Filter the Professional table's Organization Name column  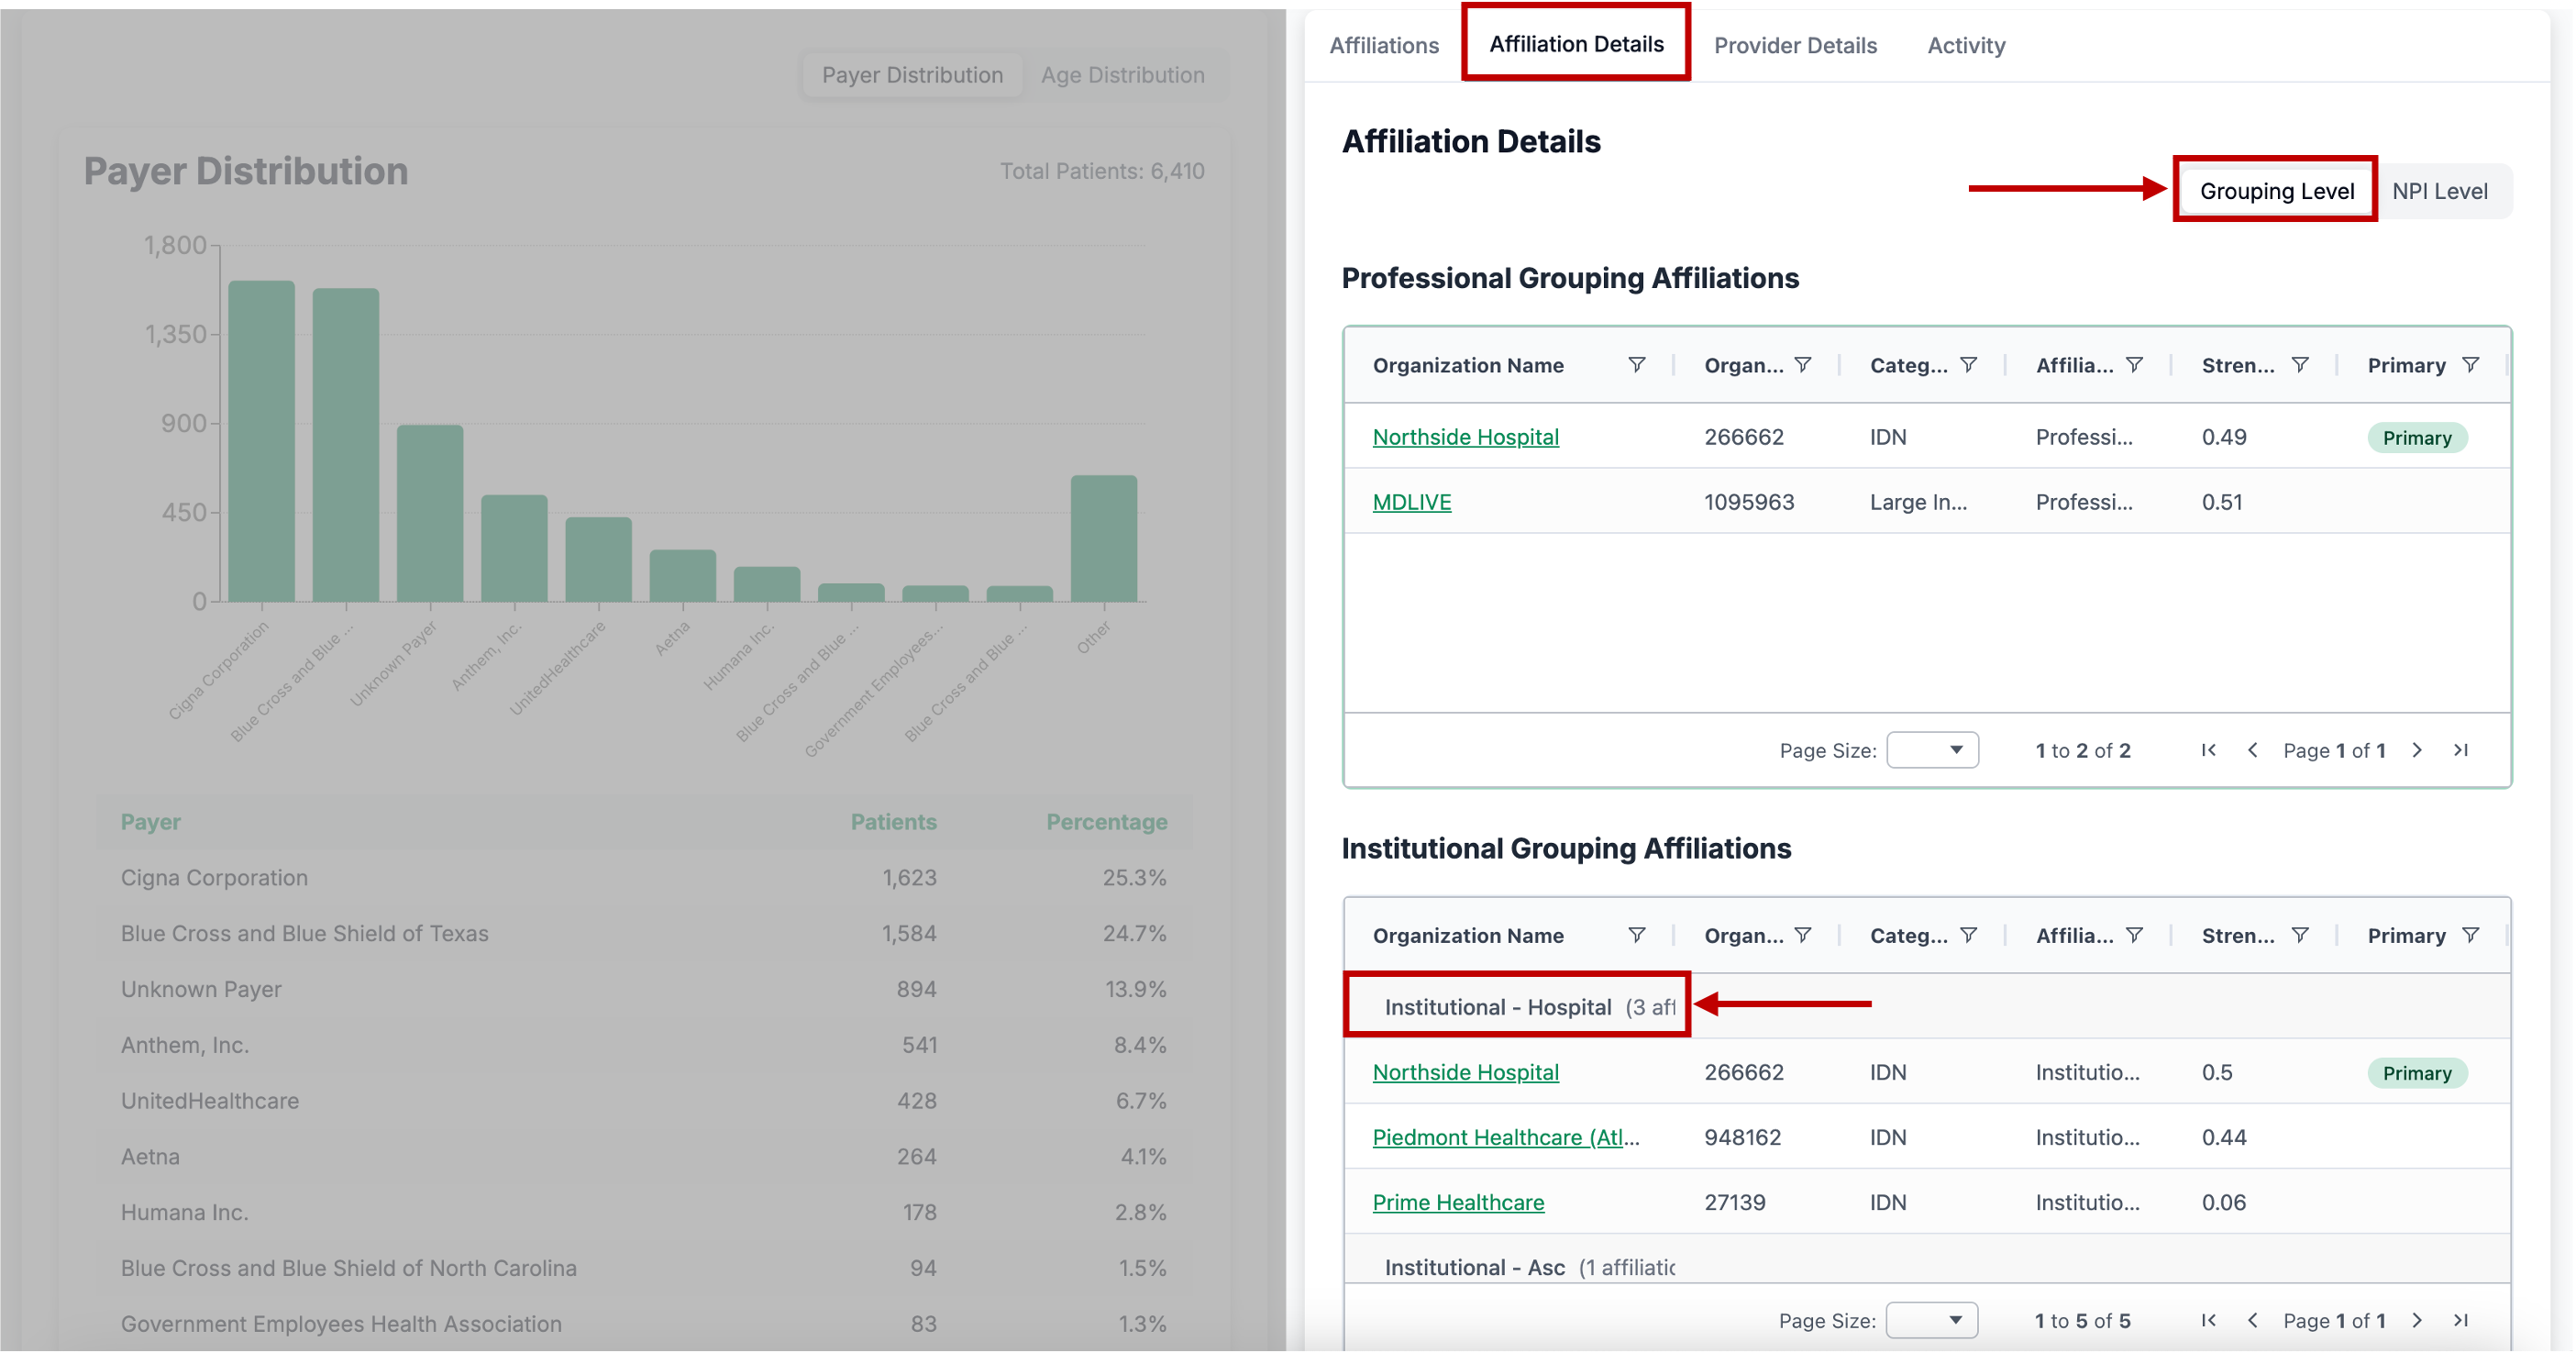[x=1636, y=365]
